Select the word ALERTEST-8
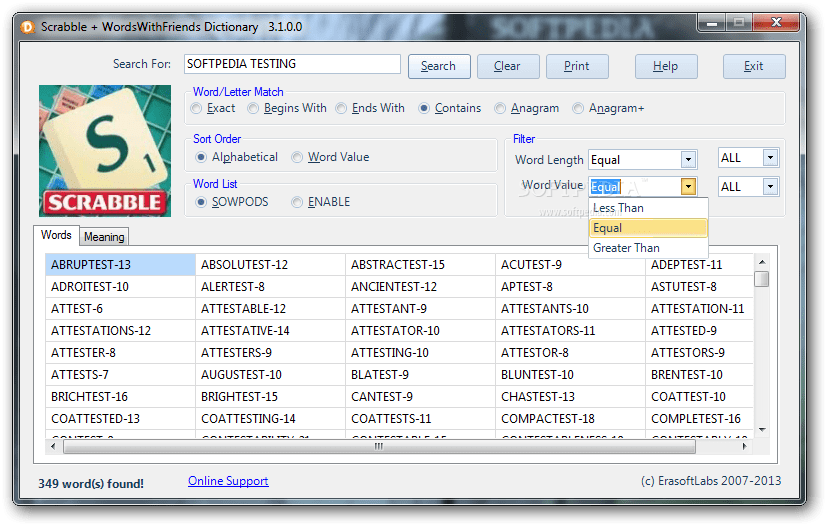 pyautogui.click(x=270, y=287)
